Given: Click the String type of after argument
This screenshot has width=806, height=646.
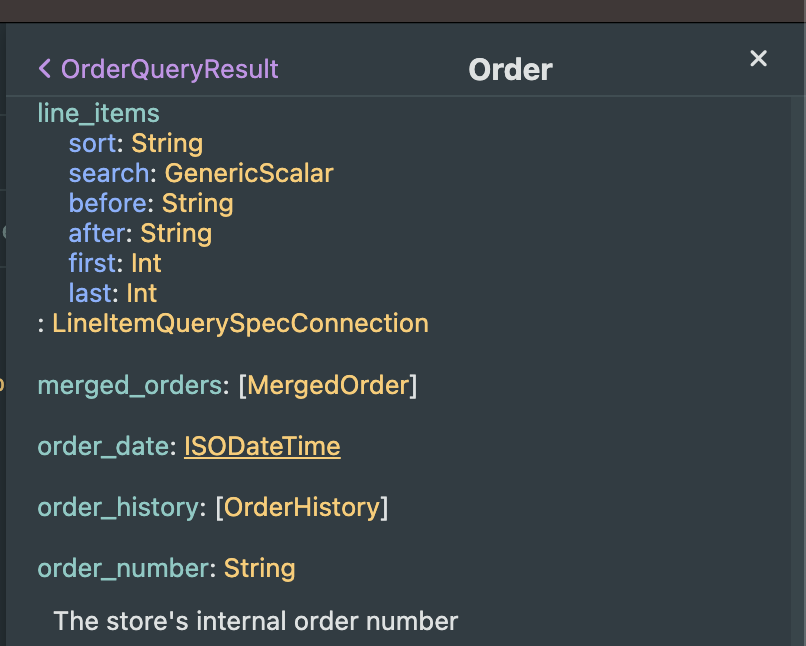Looking at the screenshot, I should (176, 233).
